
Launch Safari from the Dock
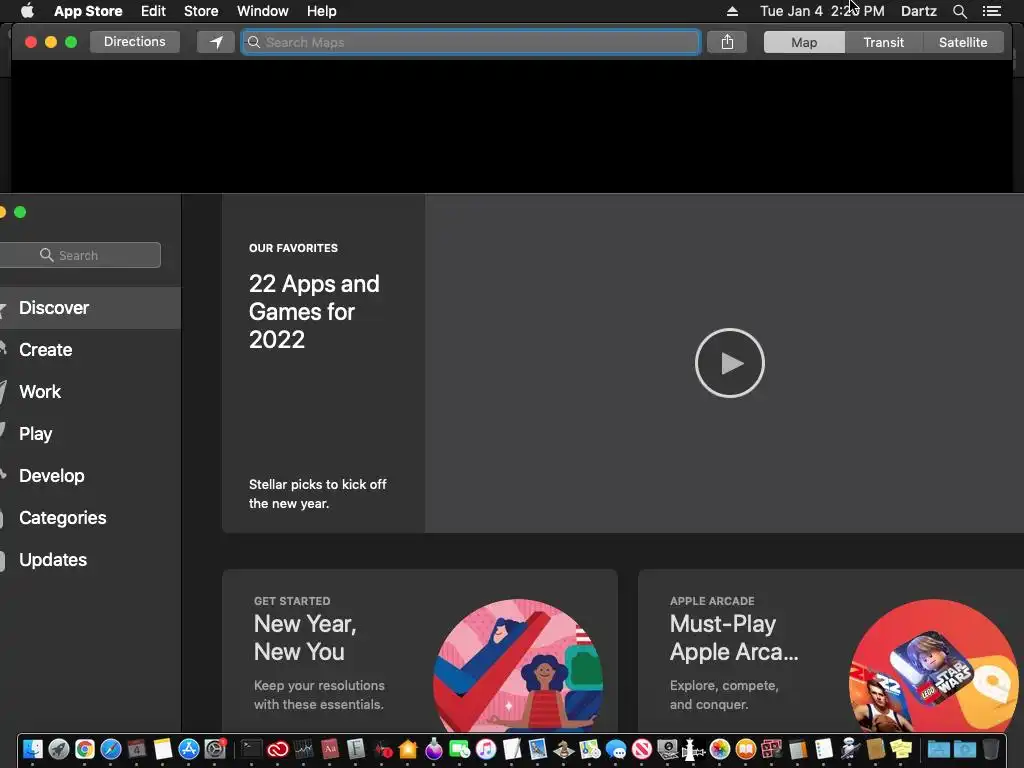click(111, 749)
